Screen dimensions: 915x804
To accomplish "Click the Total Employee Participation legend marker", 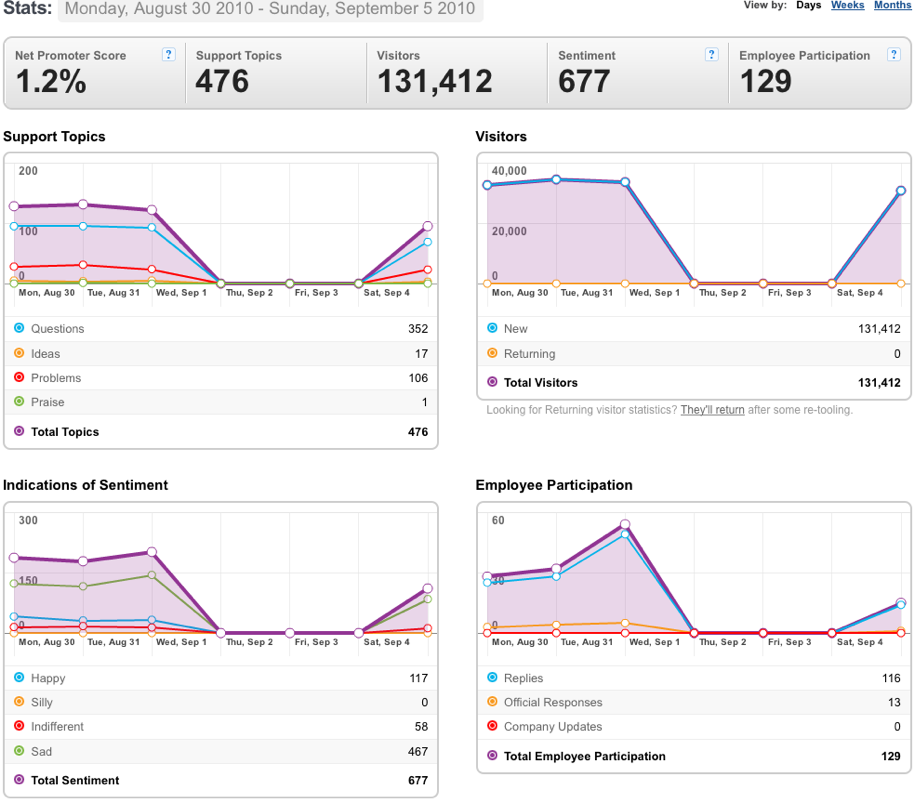I will tap(493, 756).
